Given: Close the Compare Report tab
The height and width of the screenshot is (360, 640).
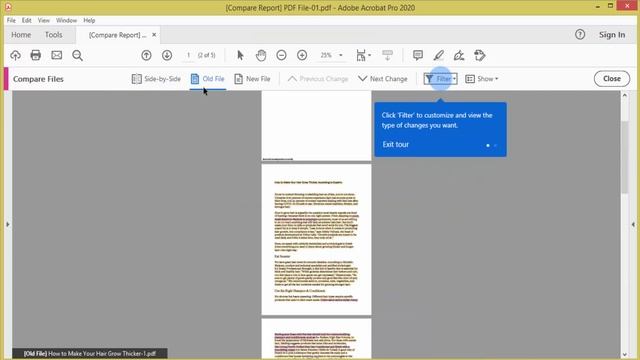Looking at the screenshot, I should coord(154,35).
